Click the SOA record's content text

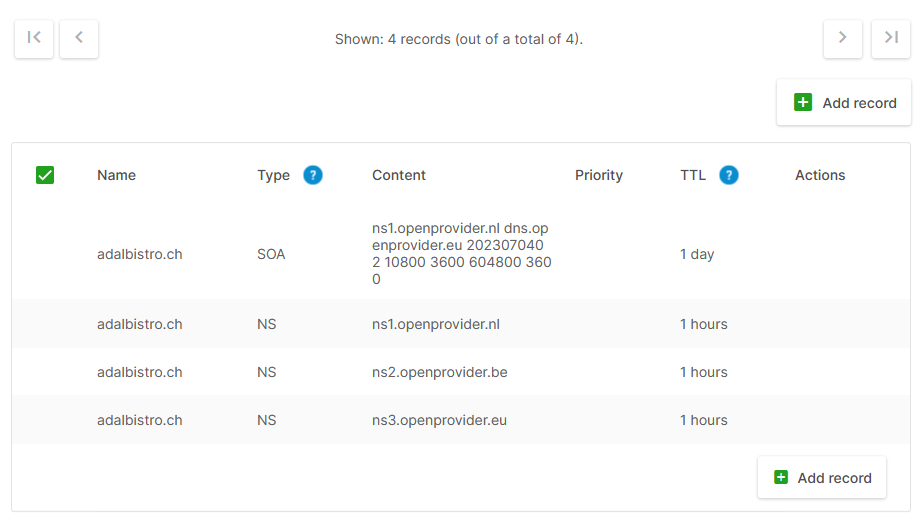461,254
